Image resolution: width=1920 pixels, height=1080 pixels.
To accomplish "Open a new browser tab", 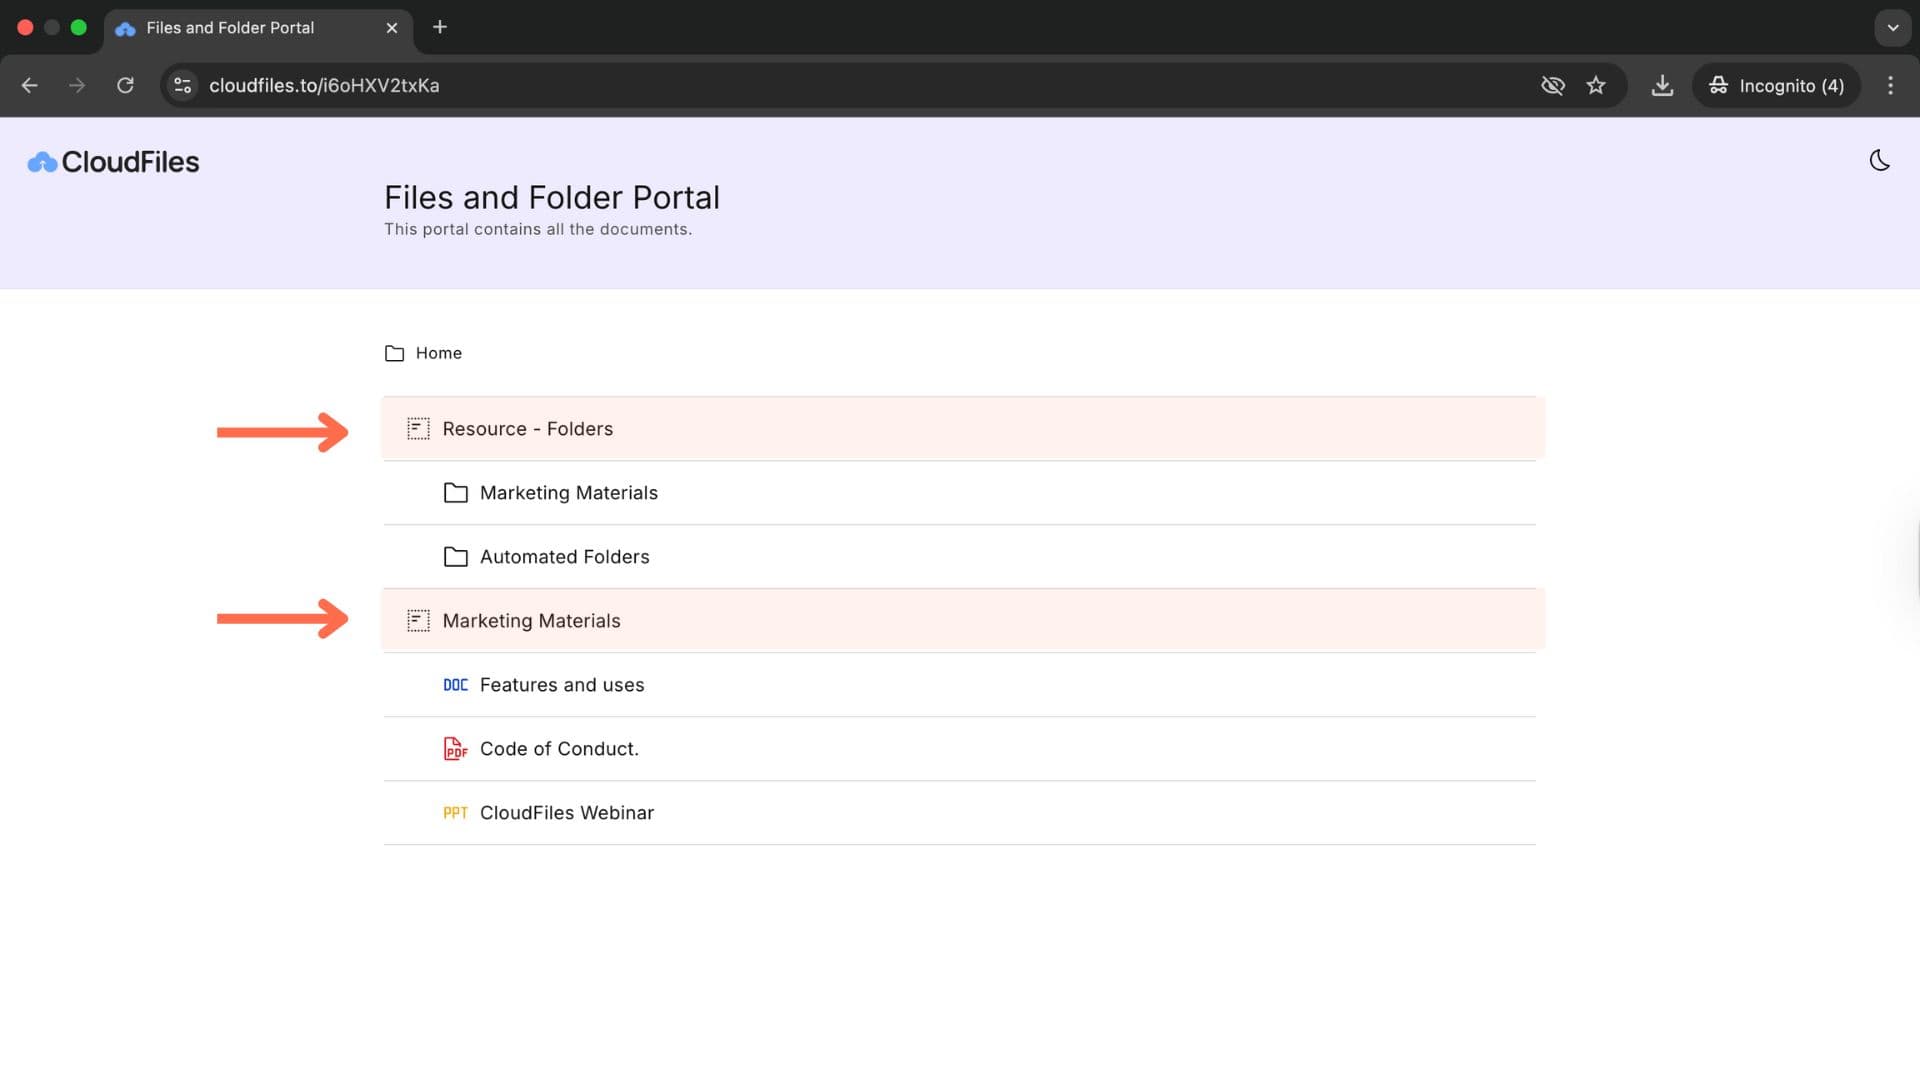I will point(440,27).
